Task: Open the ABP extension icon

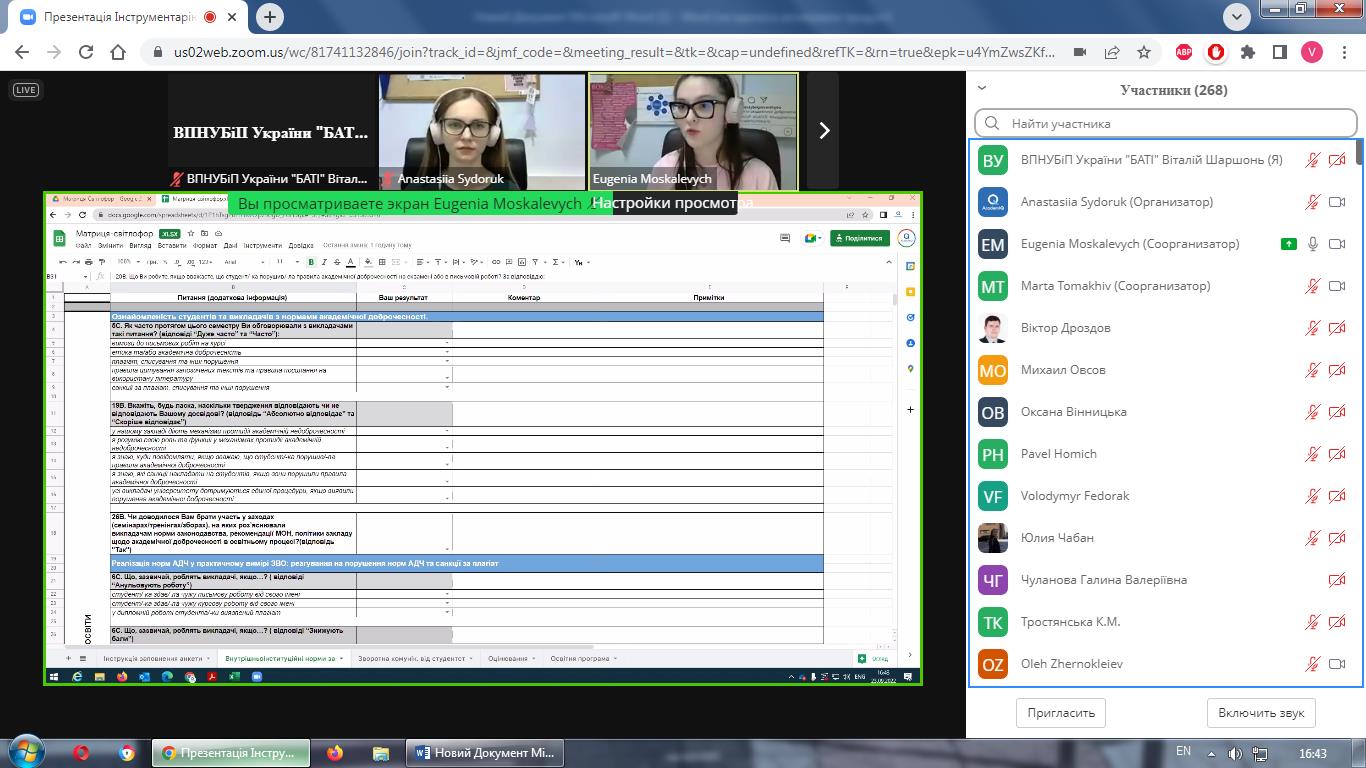Action: click(1183, 52)
